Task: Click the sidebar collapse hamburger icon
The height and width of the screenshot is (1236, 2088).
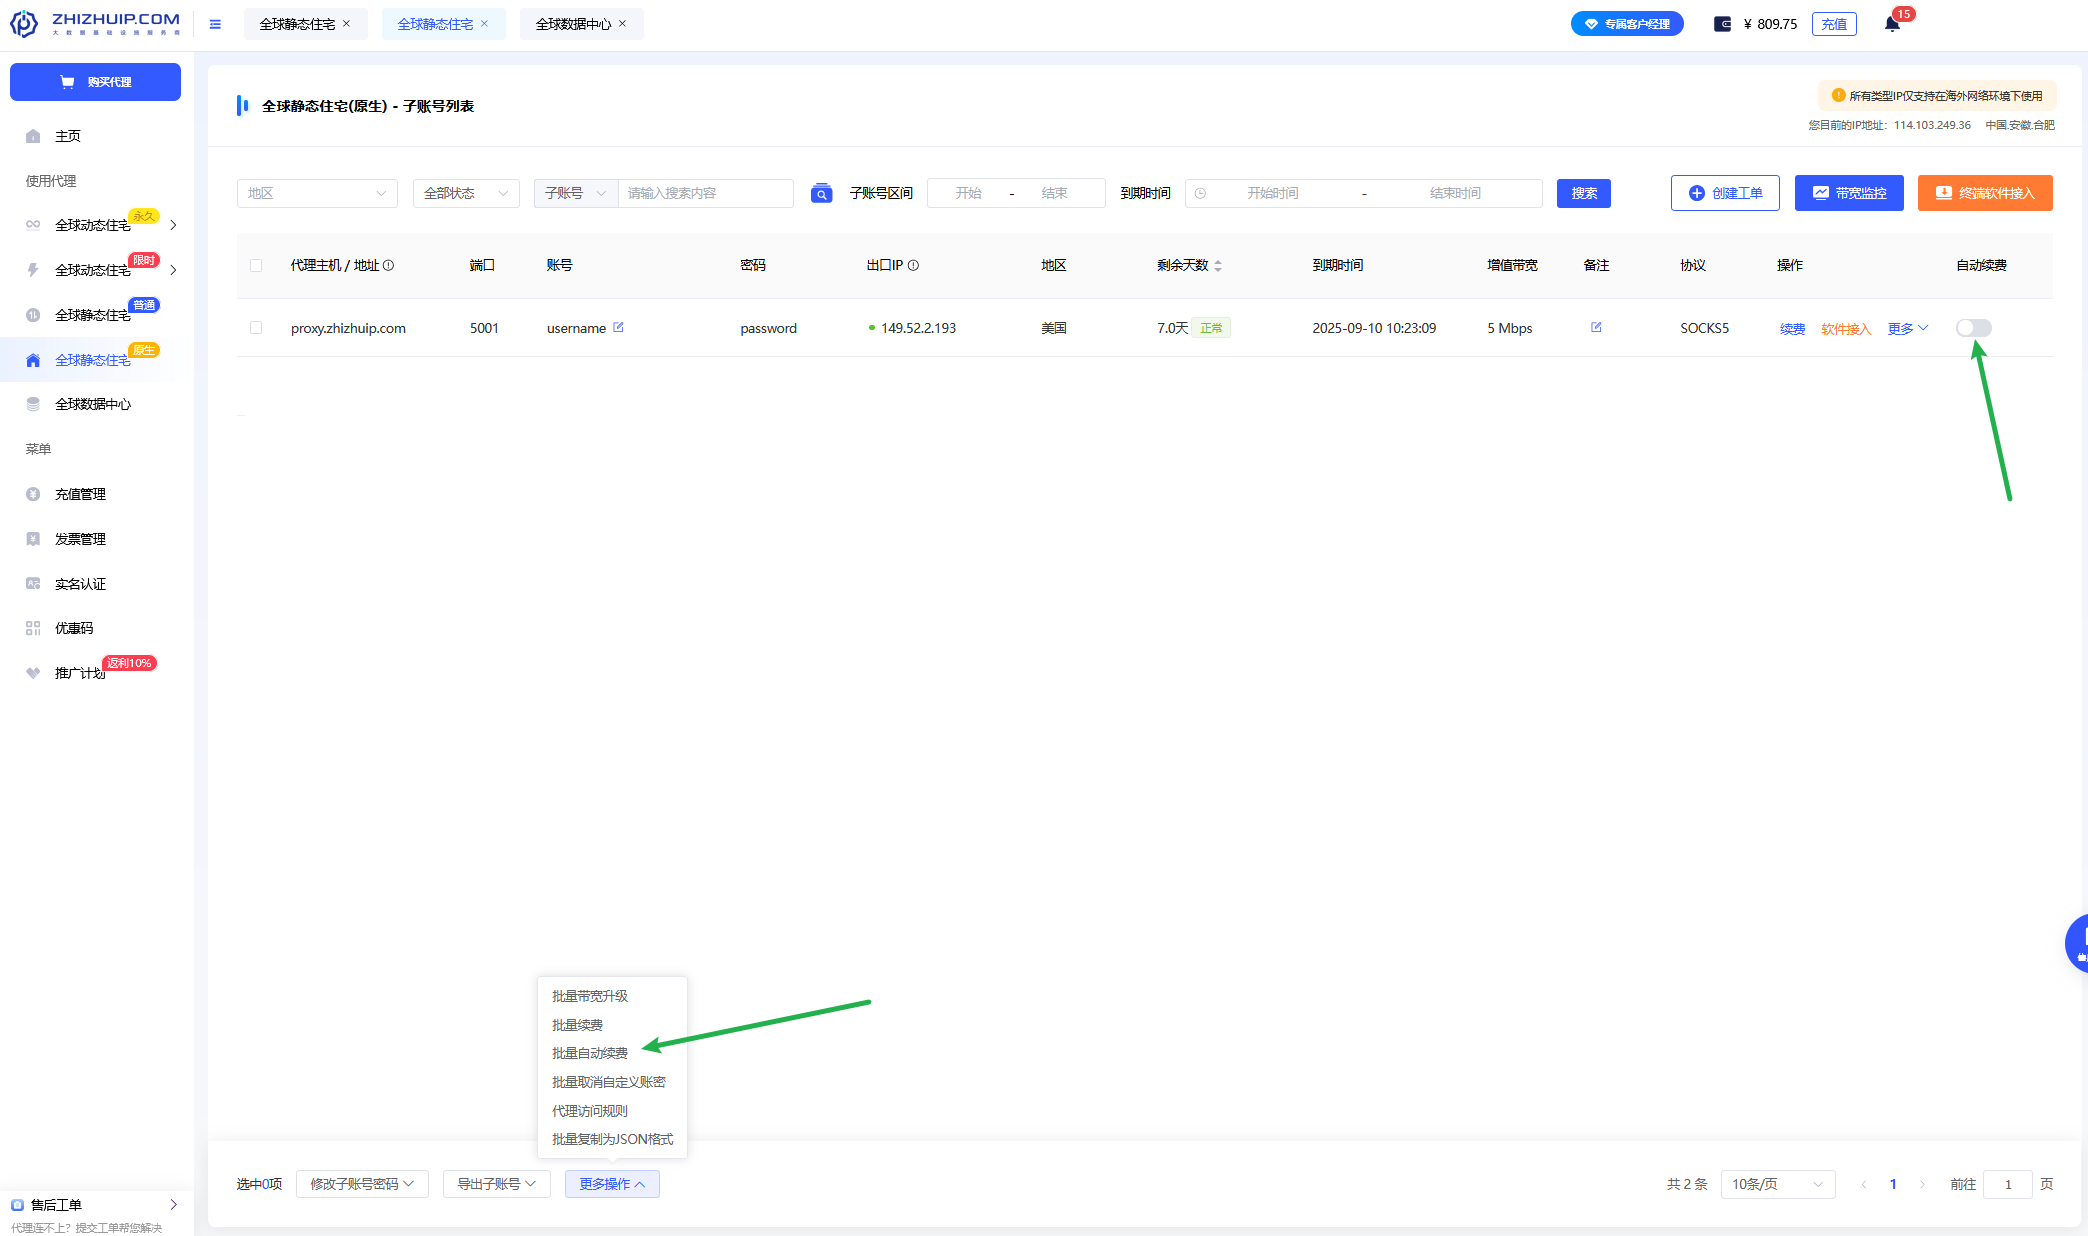Action: point(215,24)
